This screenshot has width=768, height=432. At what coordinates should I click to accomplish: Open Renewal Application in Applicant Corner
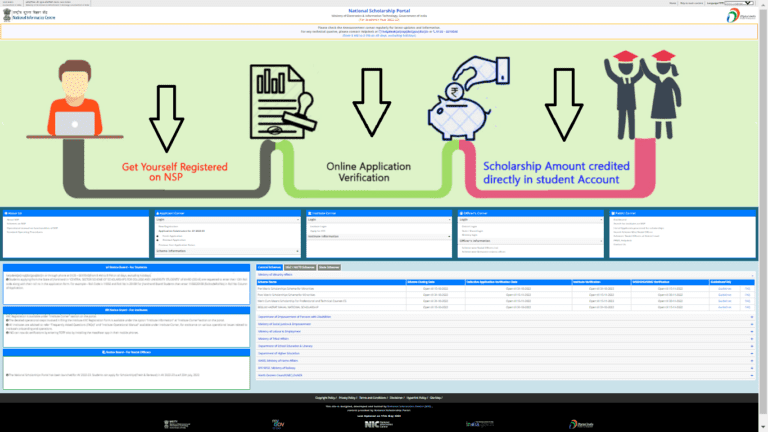click(174, 240)
